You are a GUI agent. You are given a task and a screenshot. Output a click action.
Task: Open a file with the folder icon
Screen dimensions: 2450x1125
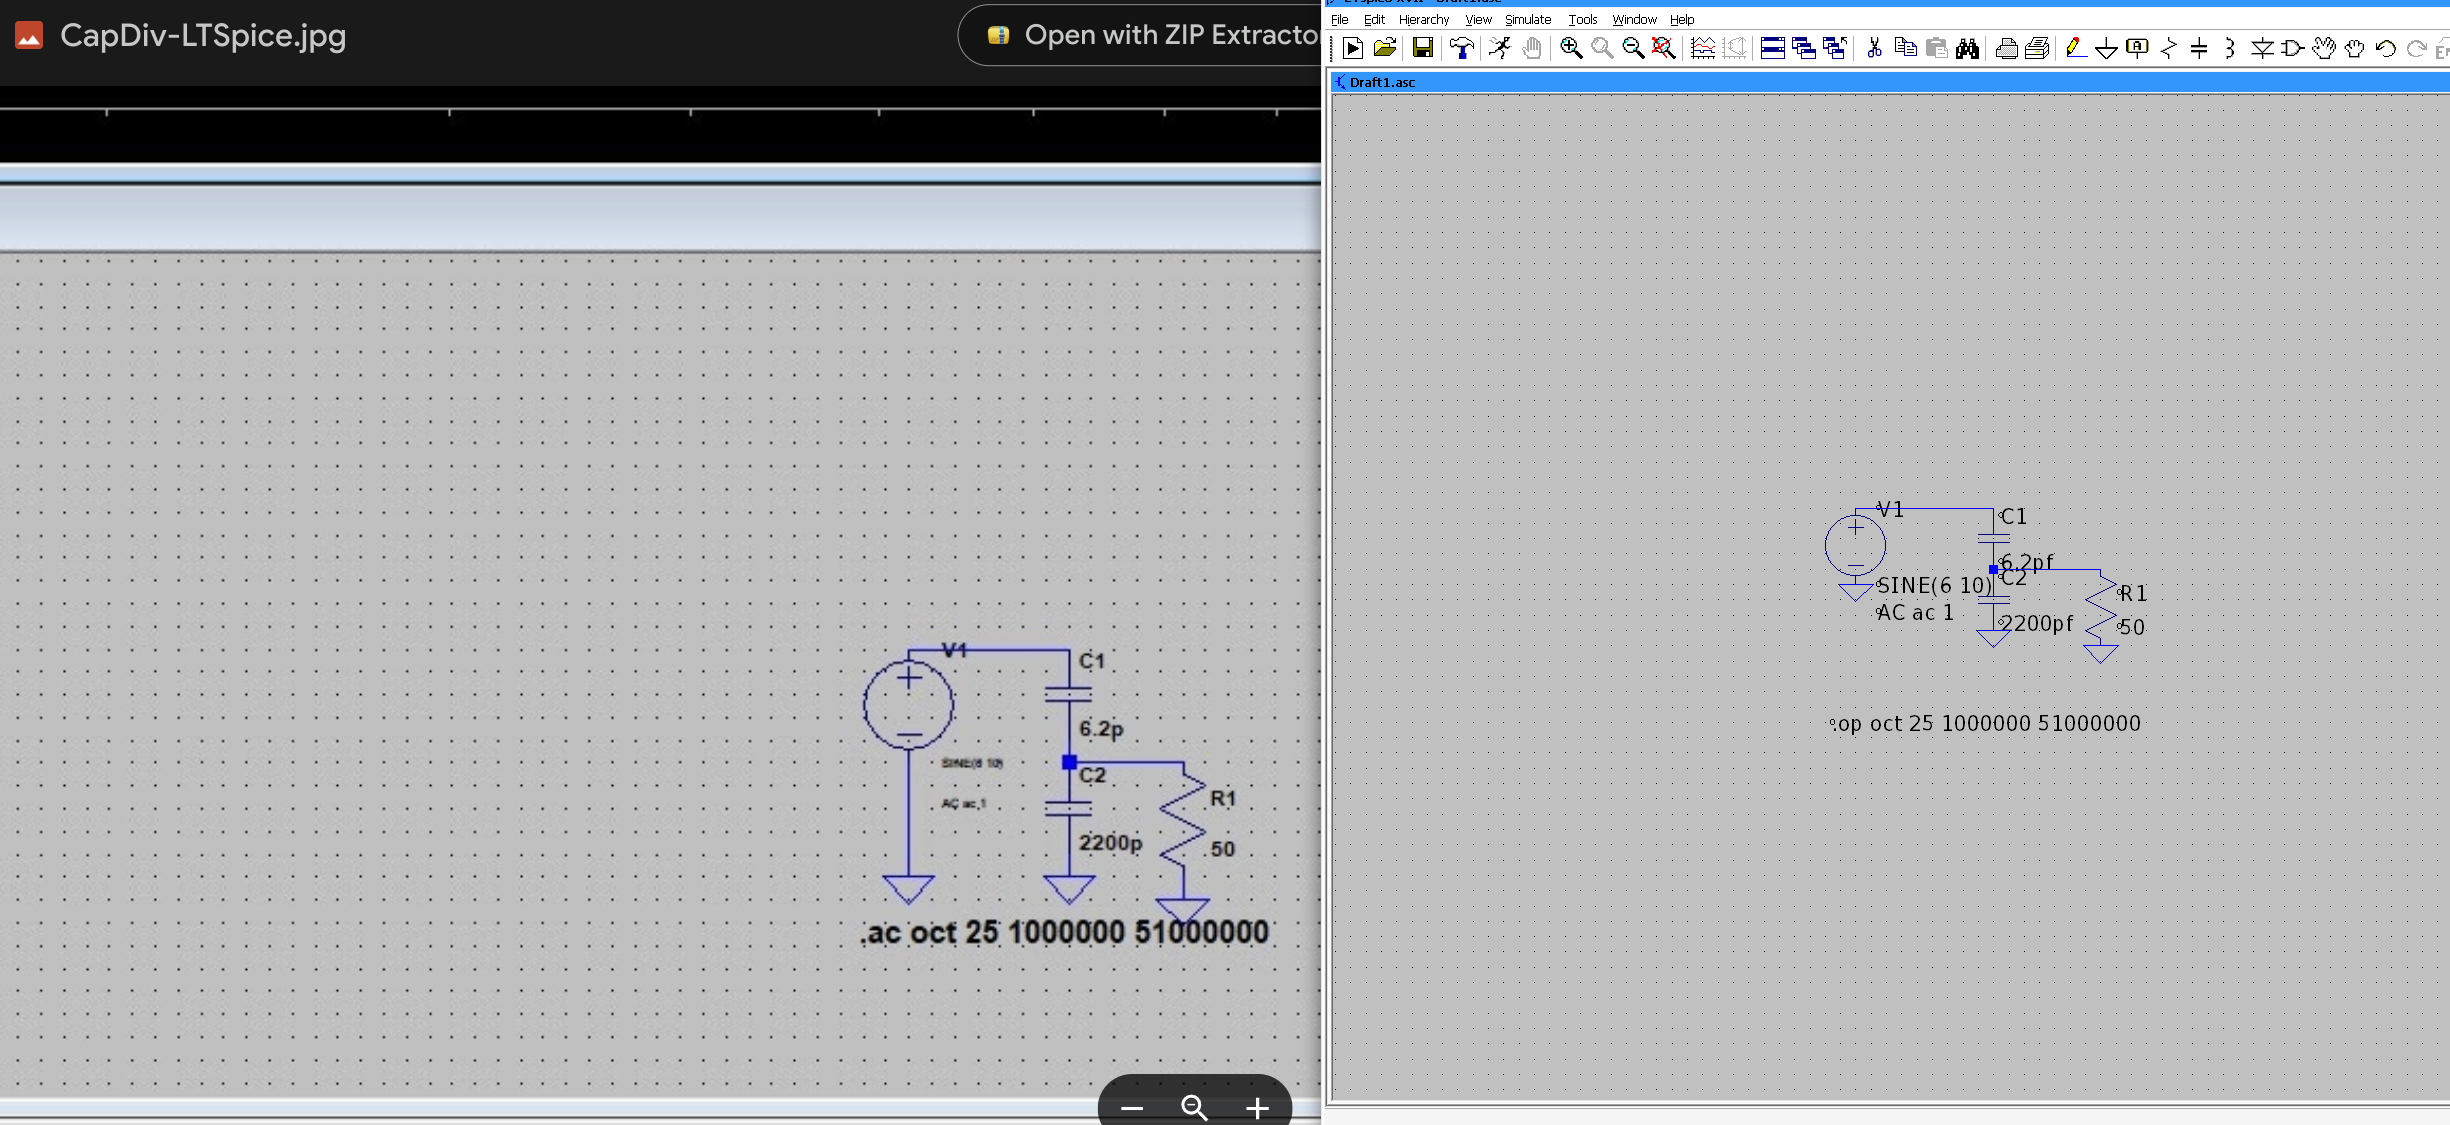[x=1385, y=48]
